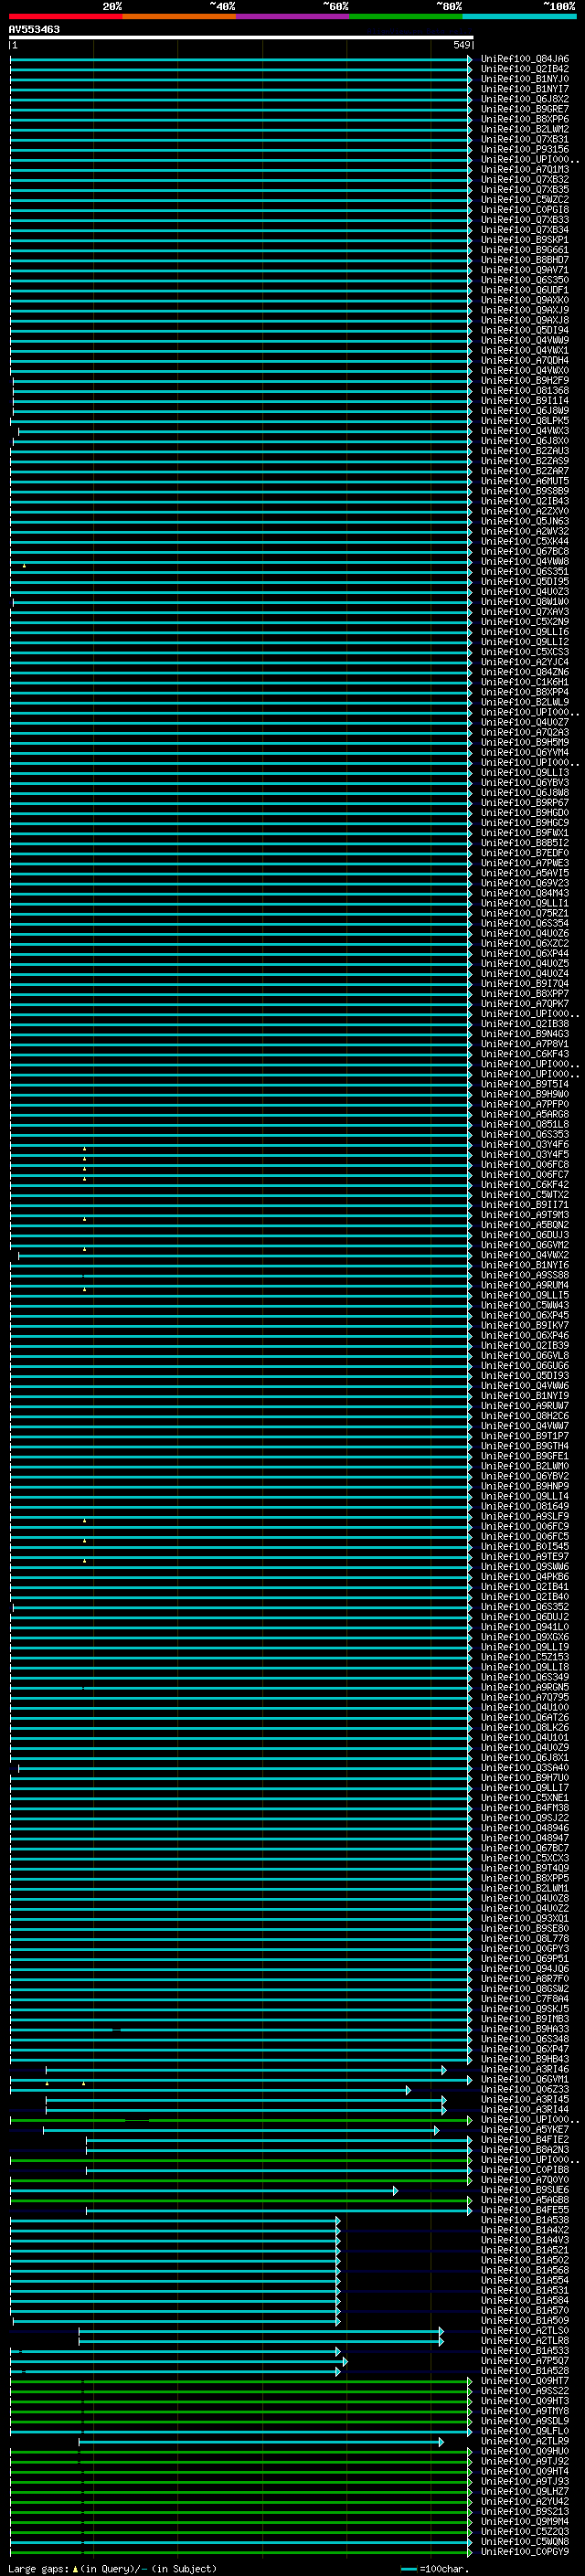
Task: Select hit label UniRef100_A7QDH4
Action: (525, 360)
